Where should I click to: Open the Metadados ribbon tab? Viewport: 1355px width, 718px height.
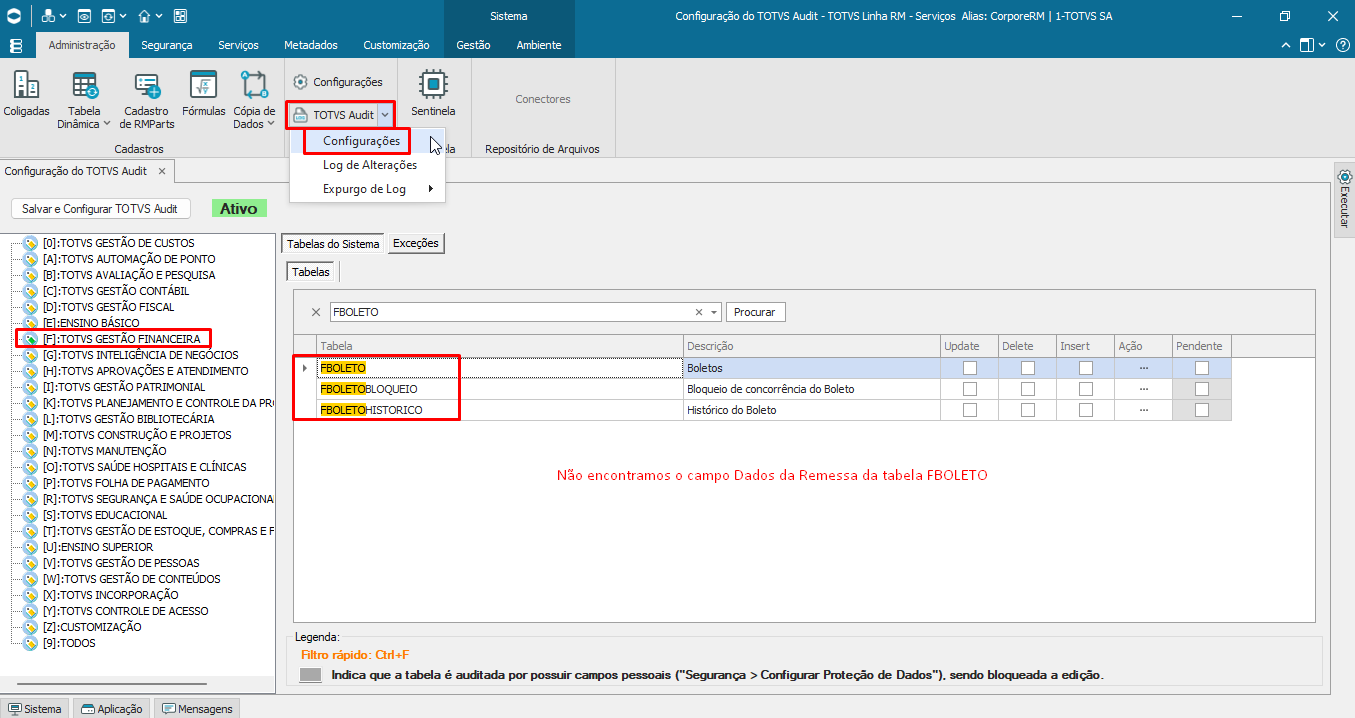pyautogui.click(x=310, y=45)
